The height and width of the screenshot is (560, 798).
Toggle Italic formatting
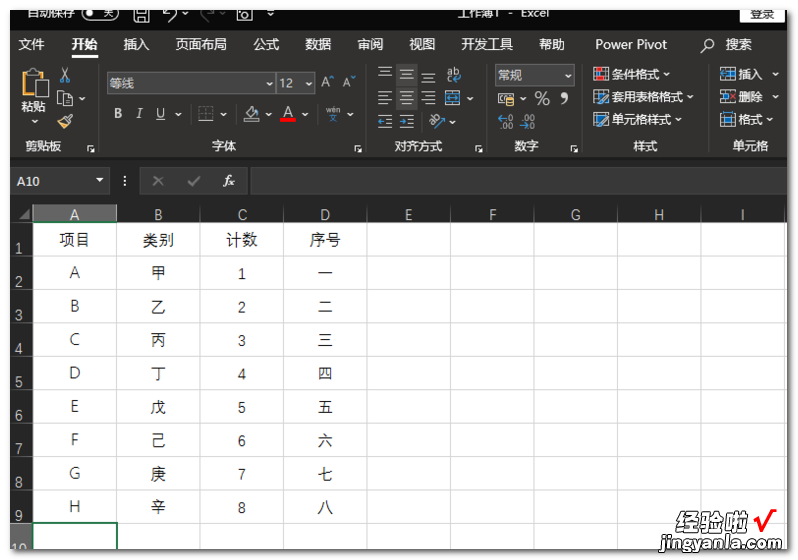(x=139, y=114)
